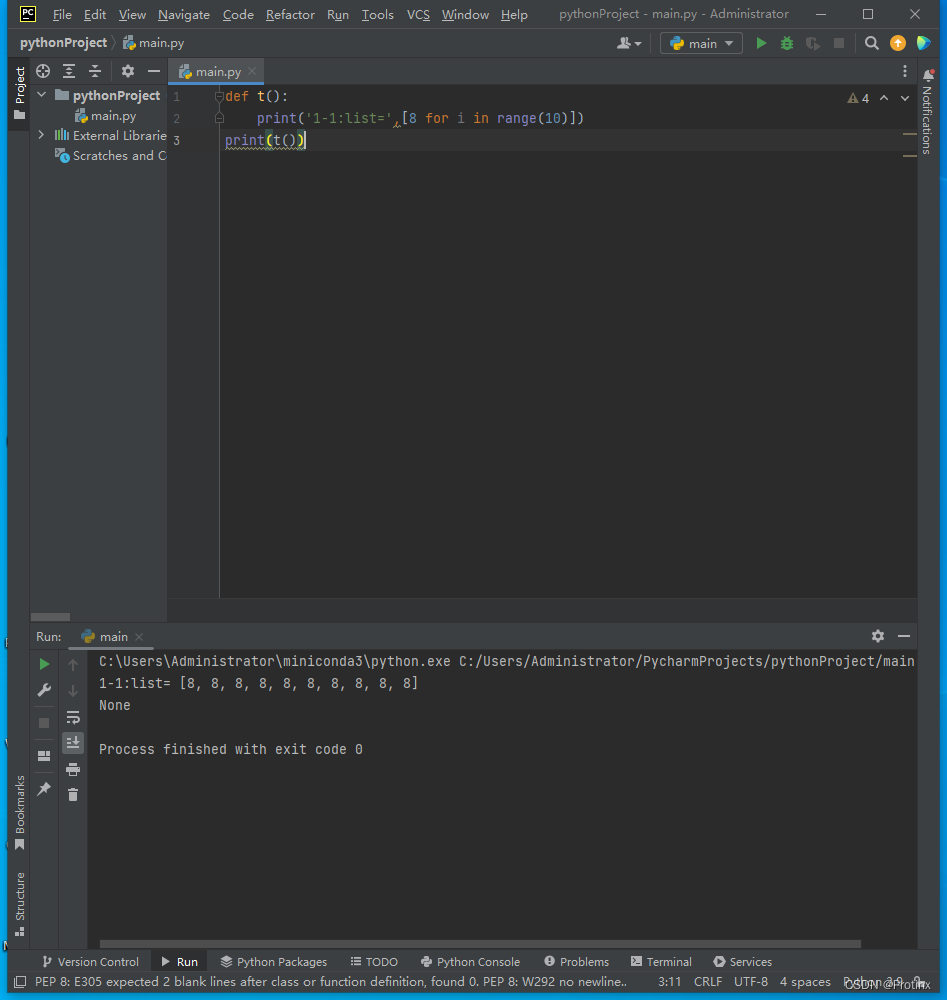
Task: Open Search Everywhere magnifier icon
Action: (x=872, y=43)
